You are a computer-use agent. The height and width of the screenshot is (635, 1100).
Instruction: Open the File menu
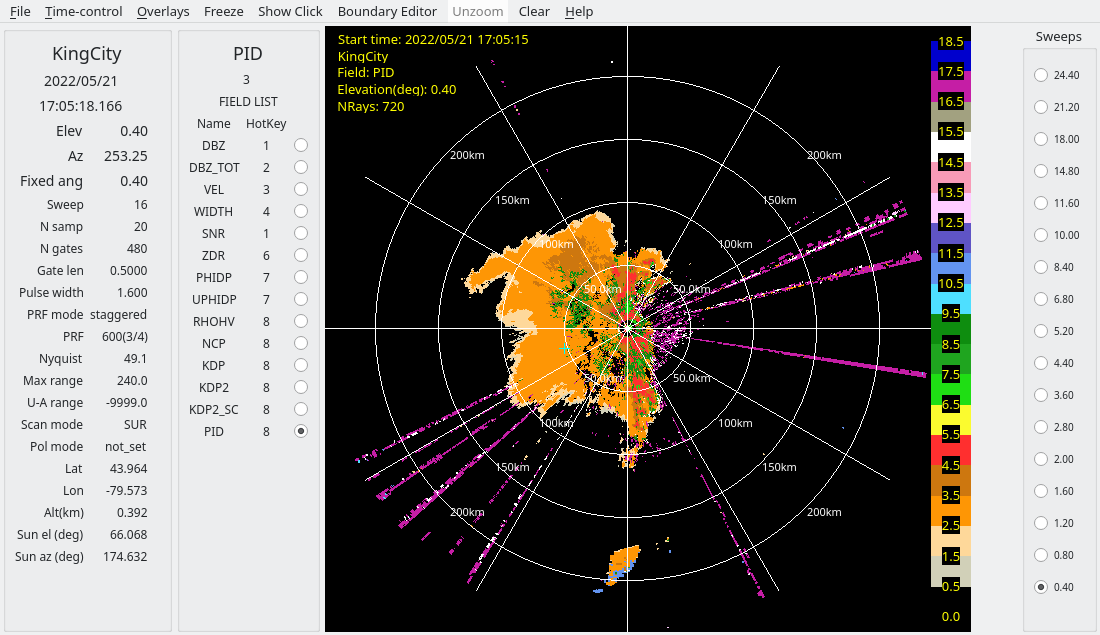[20, 12]
